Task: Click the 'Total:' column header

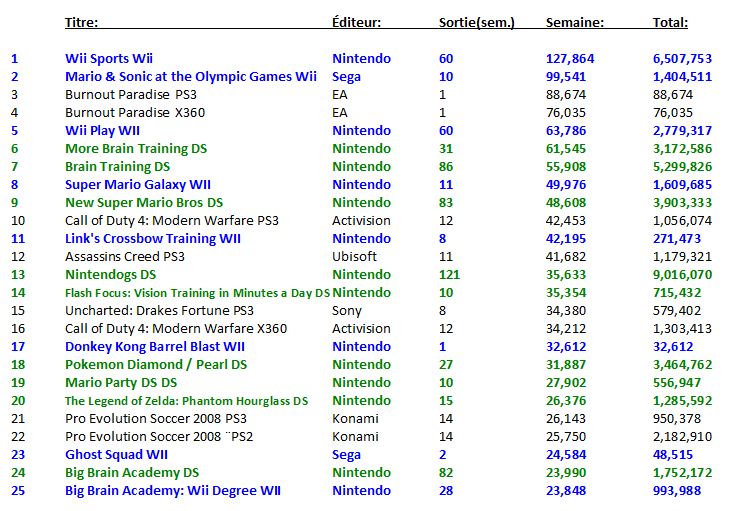Action: [670, 22]
